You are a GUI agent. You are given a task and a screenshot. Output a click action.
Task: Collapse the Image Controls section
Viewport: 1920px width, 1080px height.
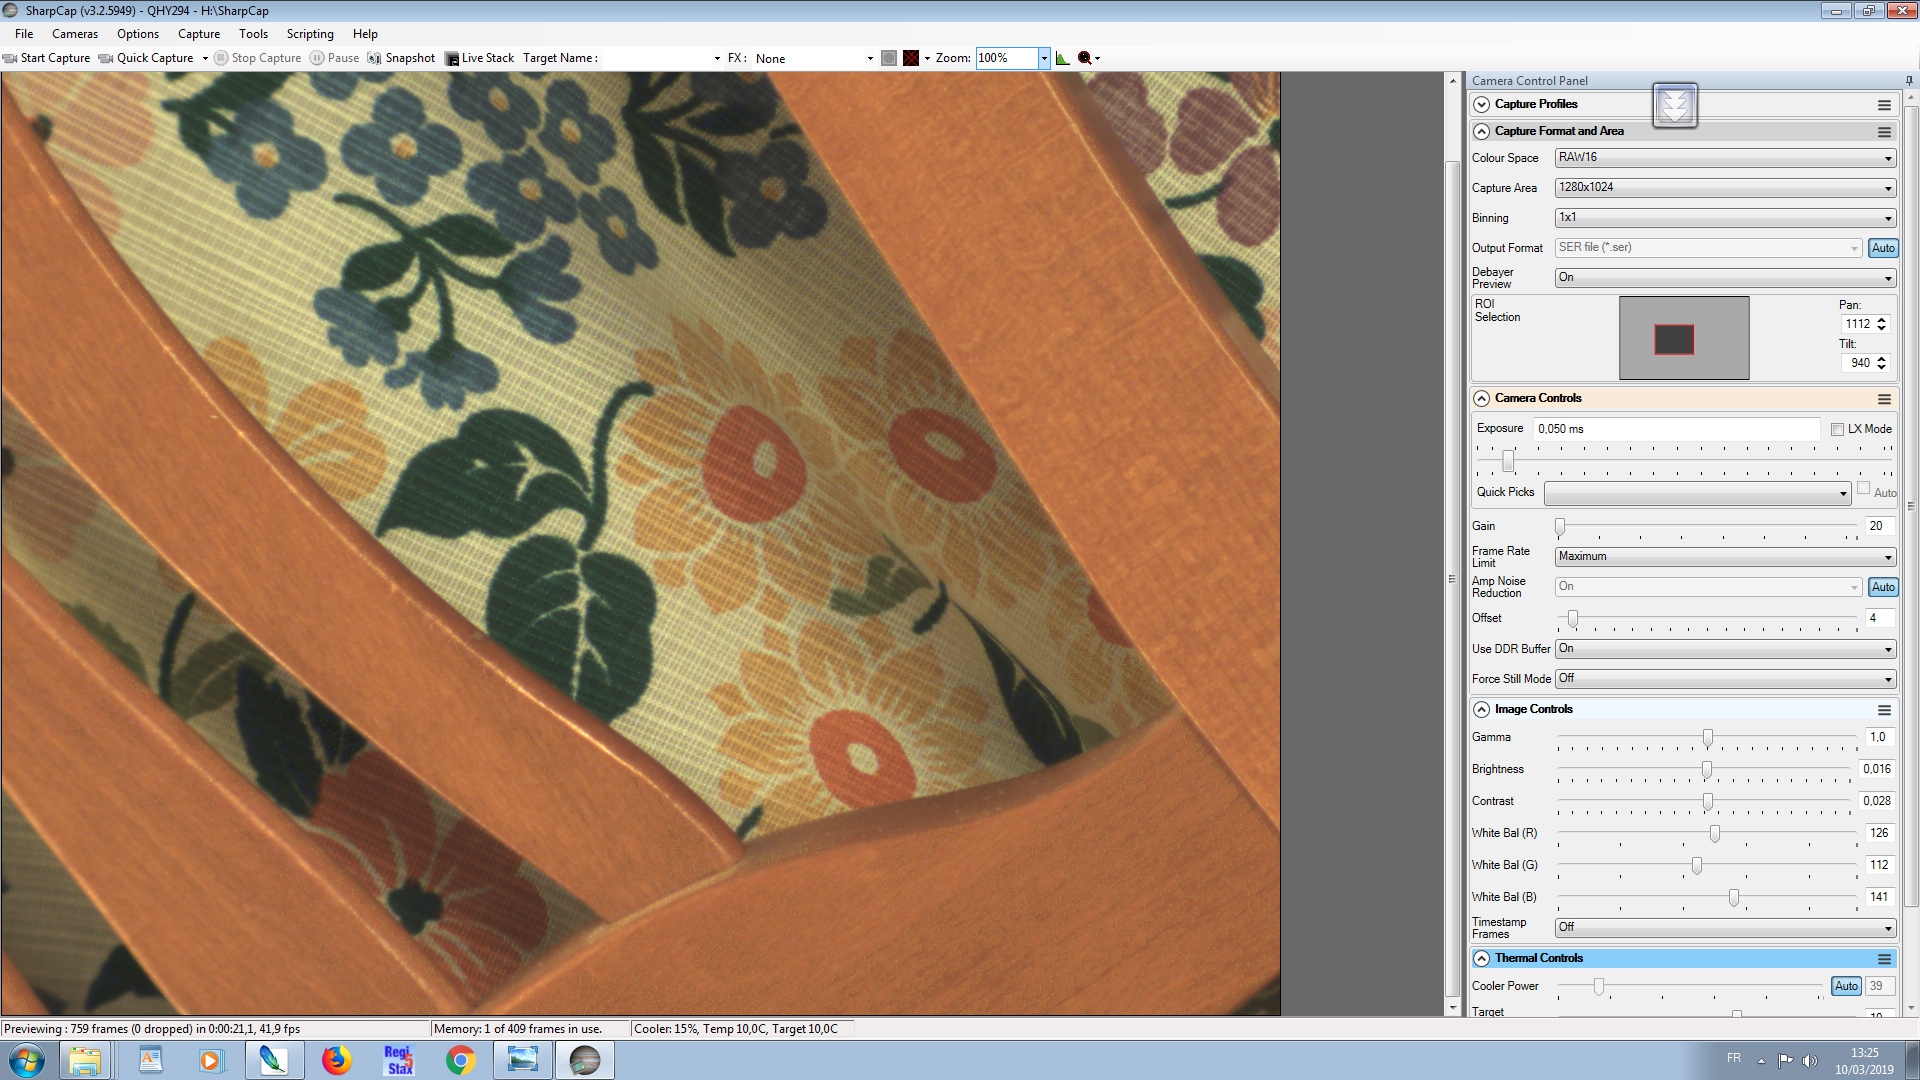1481,710
